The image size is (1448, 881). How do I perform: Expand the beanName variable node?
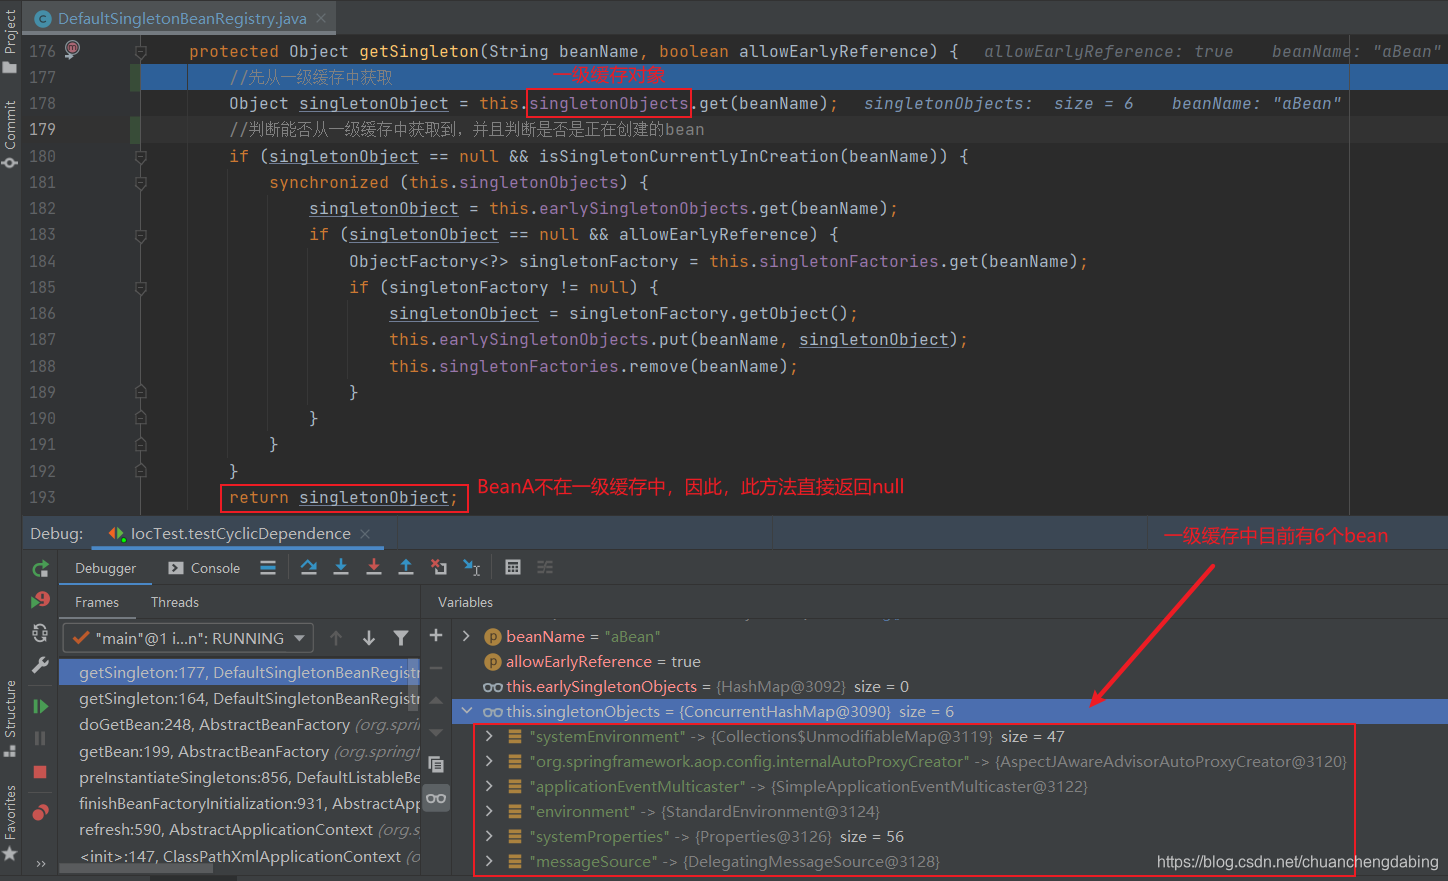[466, 636]
